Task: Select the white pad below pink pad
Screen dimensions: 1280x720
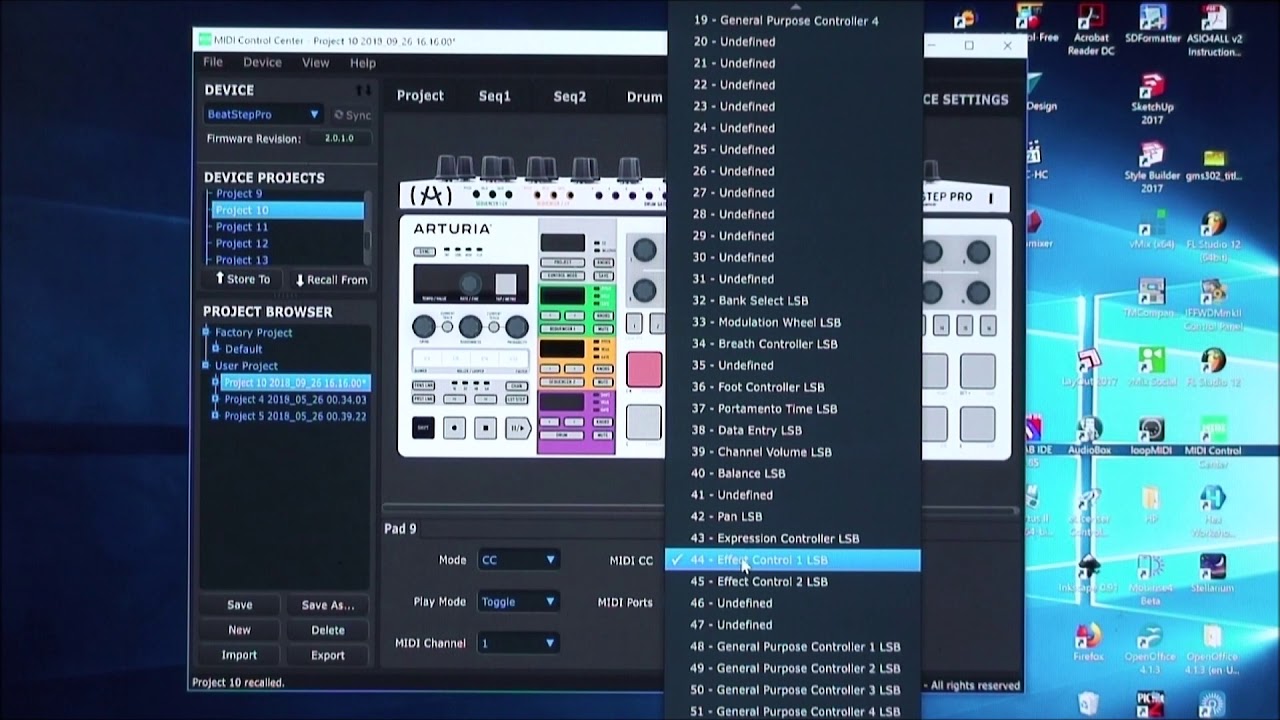Action: [644, 422]
